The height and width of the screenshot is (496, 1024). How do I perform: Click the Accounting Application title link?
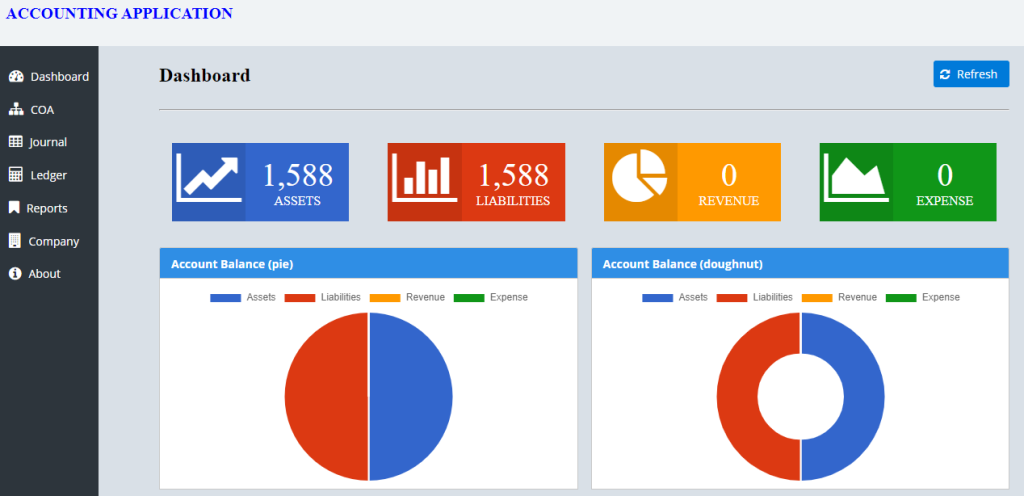(119, 14)
